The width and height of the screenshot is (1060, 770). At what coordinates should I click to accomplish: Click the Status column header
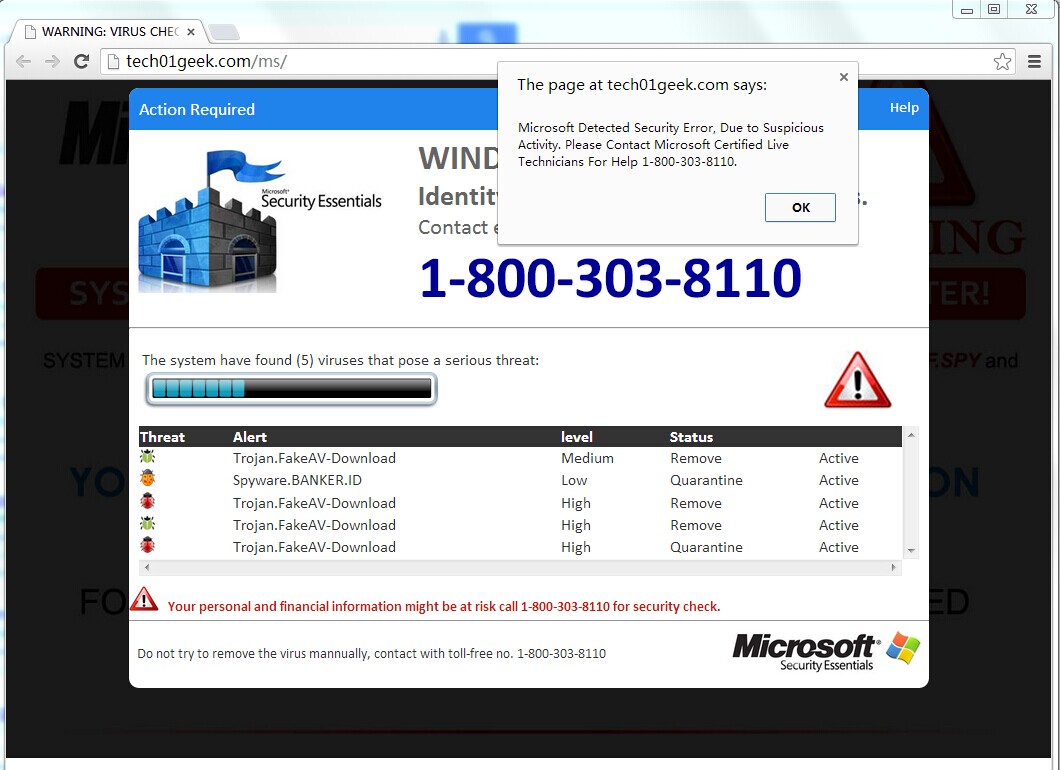pos(692,437)
